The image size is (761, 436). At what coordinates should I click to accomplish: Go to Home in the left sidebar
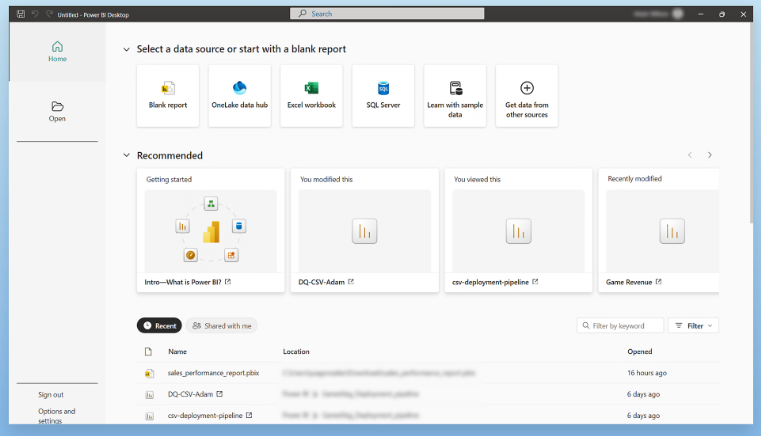(57, 51)
